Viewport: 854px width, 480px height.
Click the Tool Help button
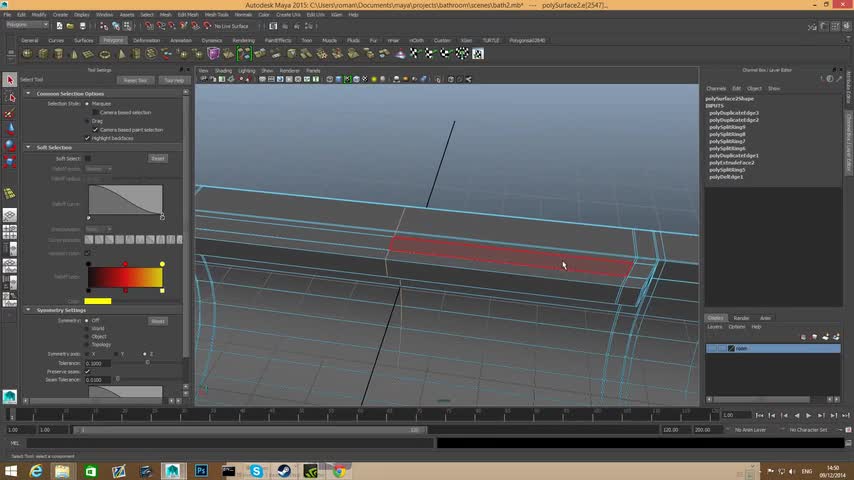pos(173,80)
